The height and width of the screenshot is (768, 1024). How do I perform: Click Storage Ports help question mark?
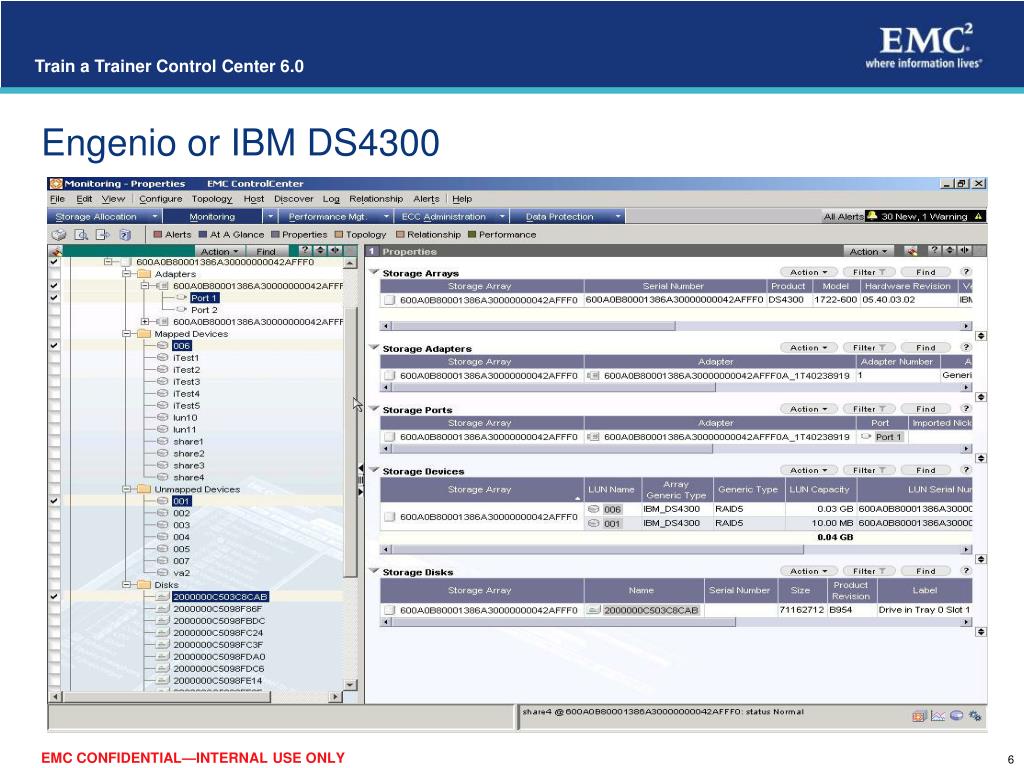coord(966,409)
